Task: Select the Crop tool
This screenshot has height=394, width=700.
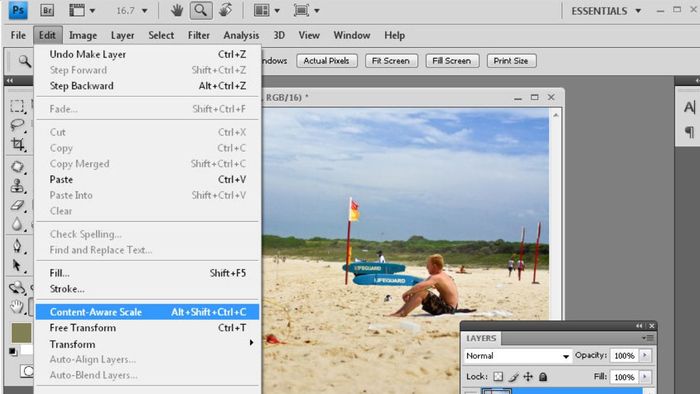Action: click(x=17, y=144)
